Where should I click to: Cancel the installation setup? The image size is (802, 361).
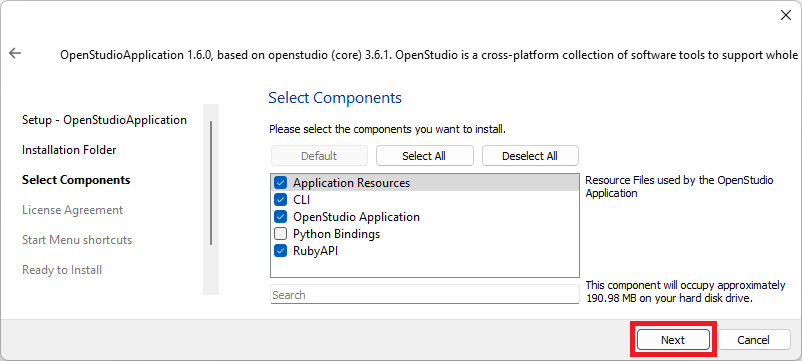753,340
